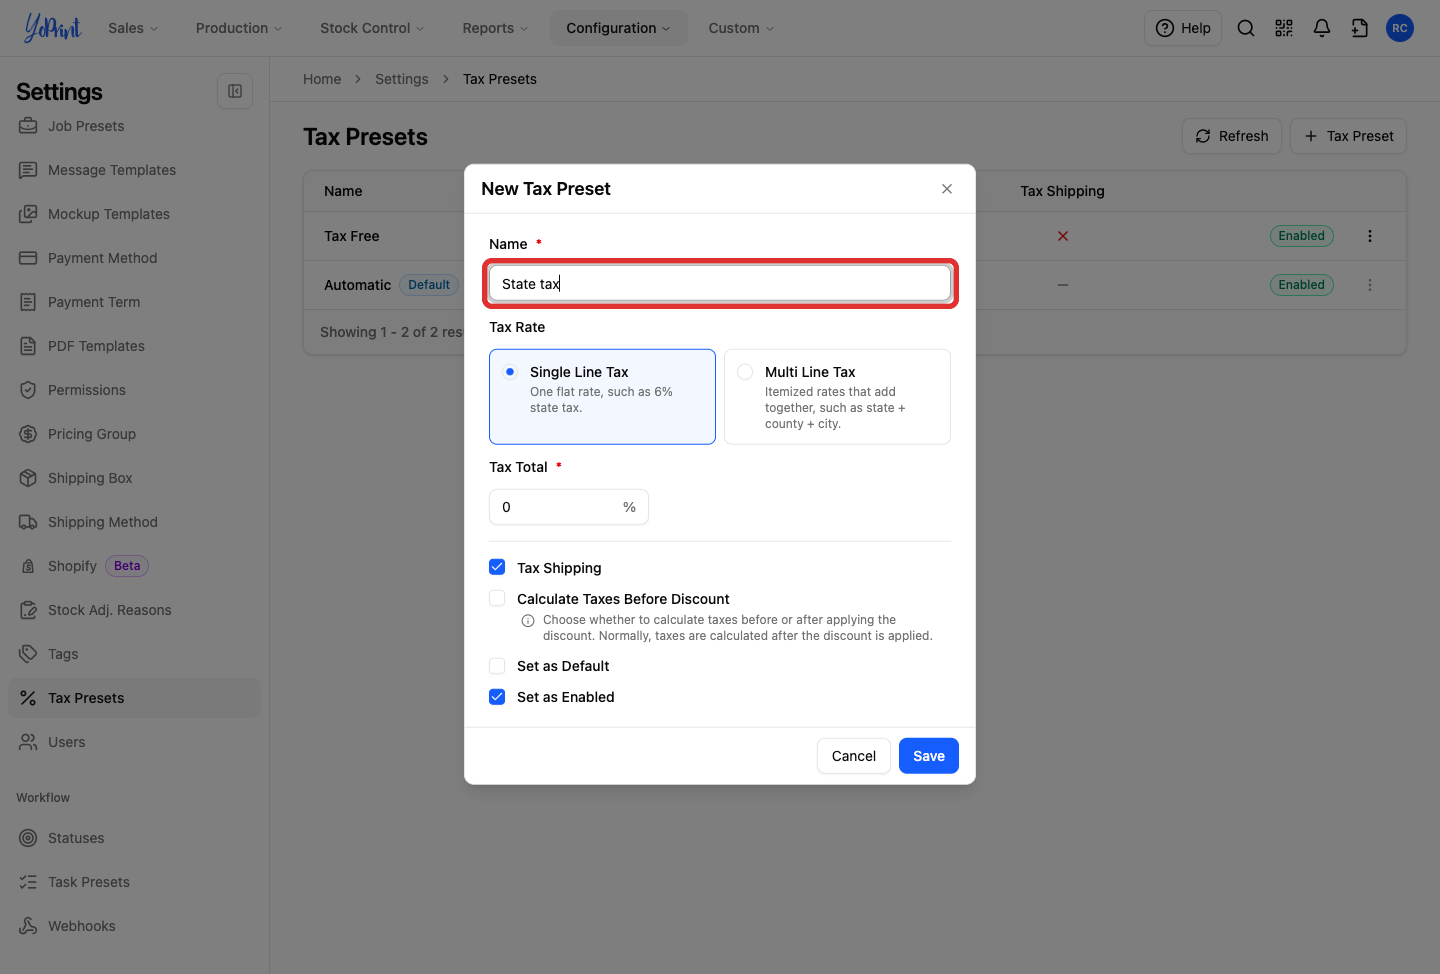Cancel the new tax preset
The image size is (1440, 974).
point(854,756)
